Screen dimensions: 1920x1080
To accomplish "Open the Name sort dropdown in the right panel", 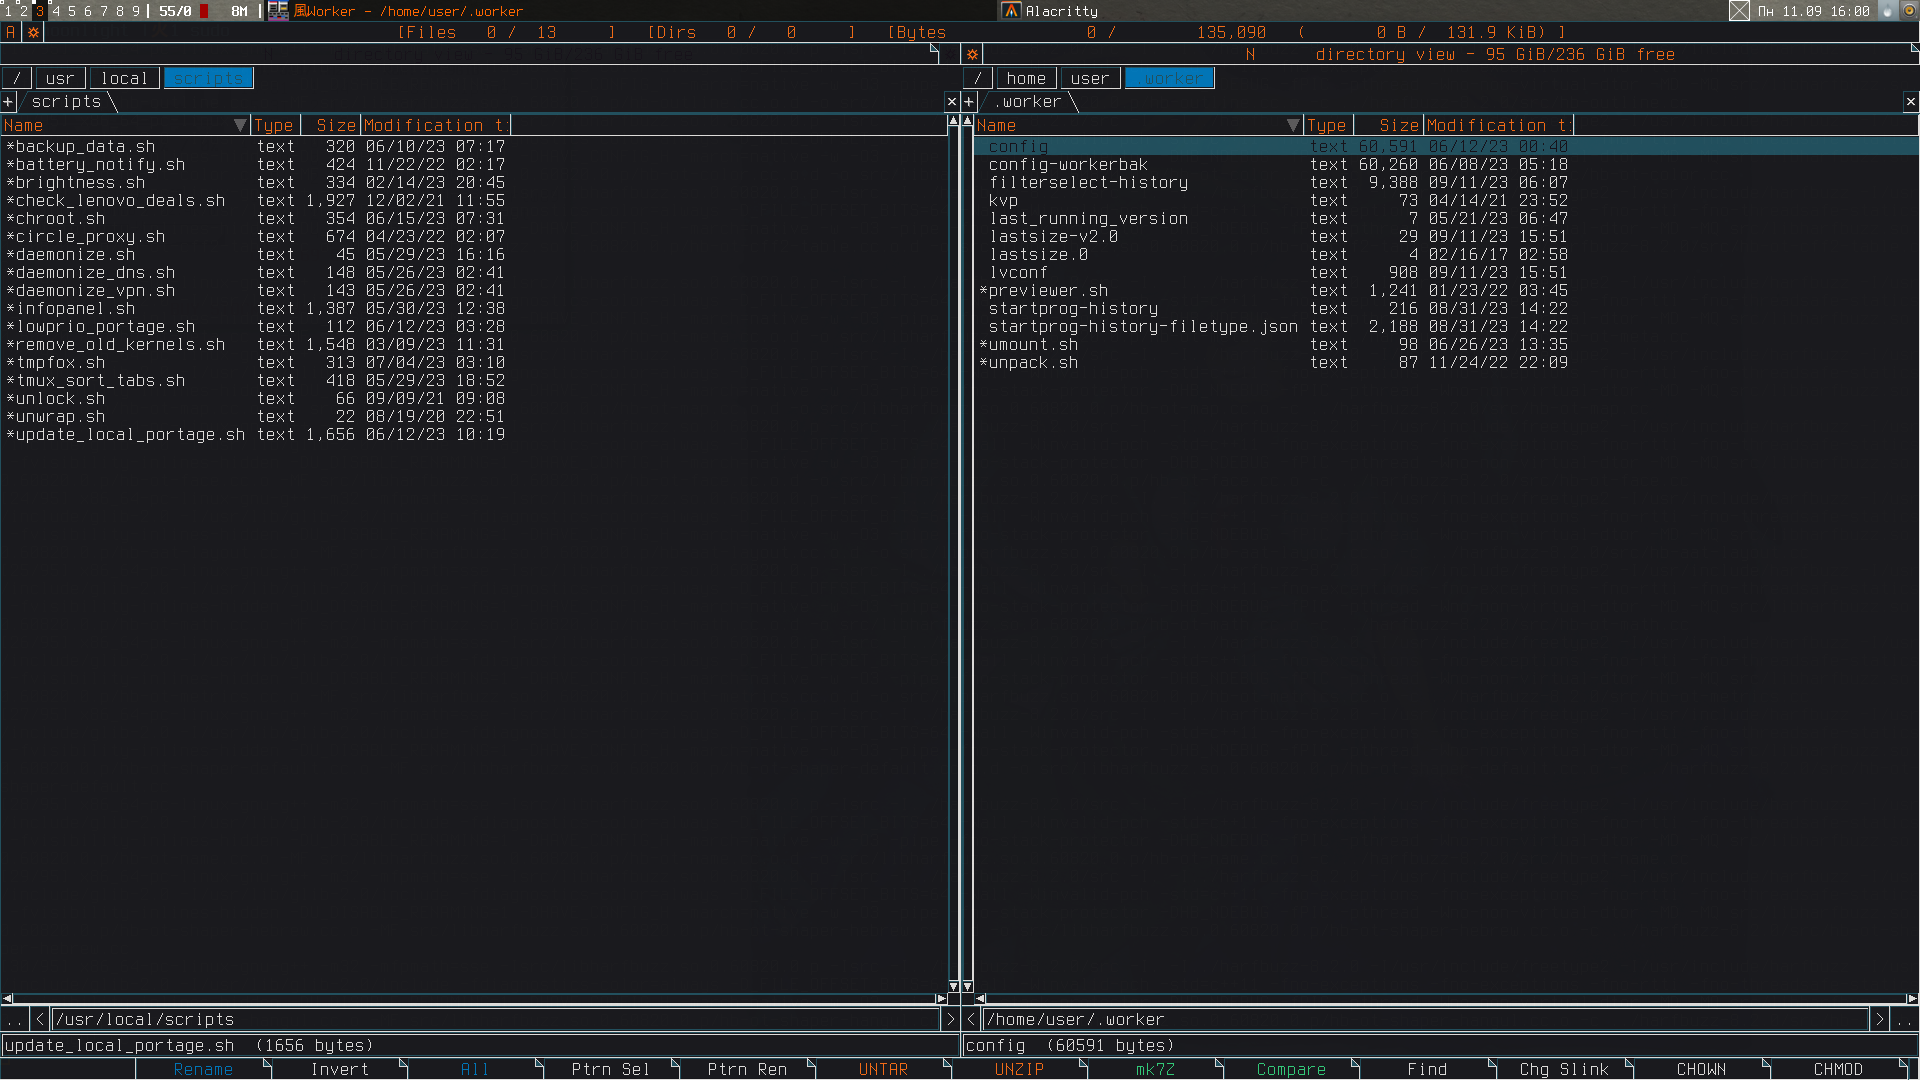I will 1293,125.
